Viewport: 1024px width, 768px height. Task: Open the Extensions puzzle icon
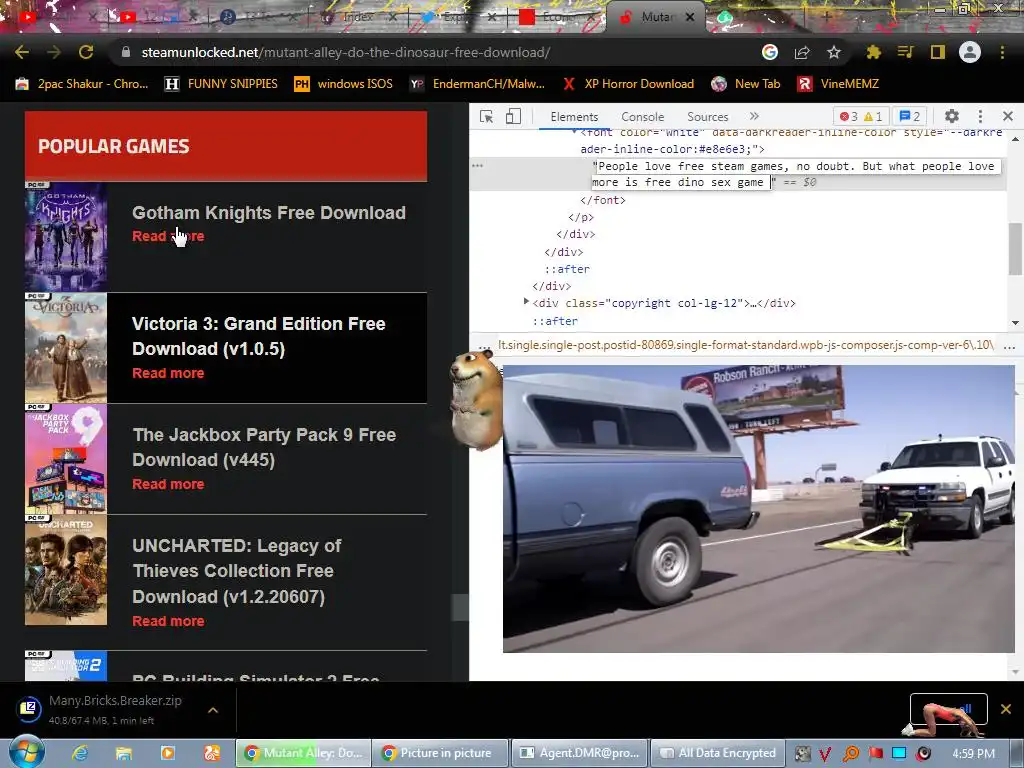[x=873, y=52]
